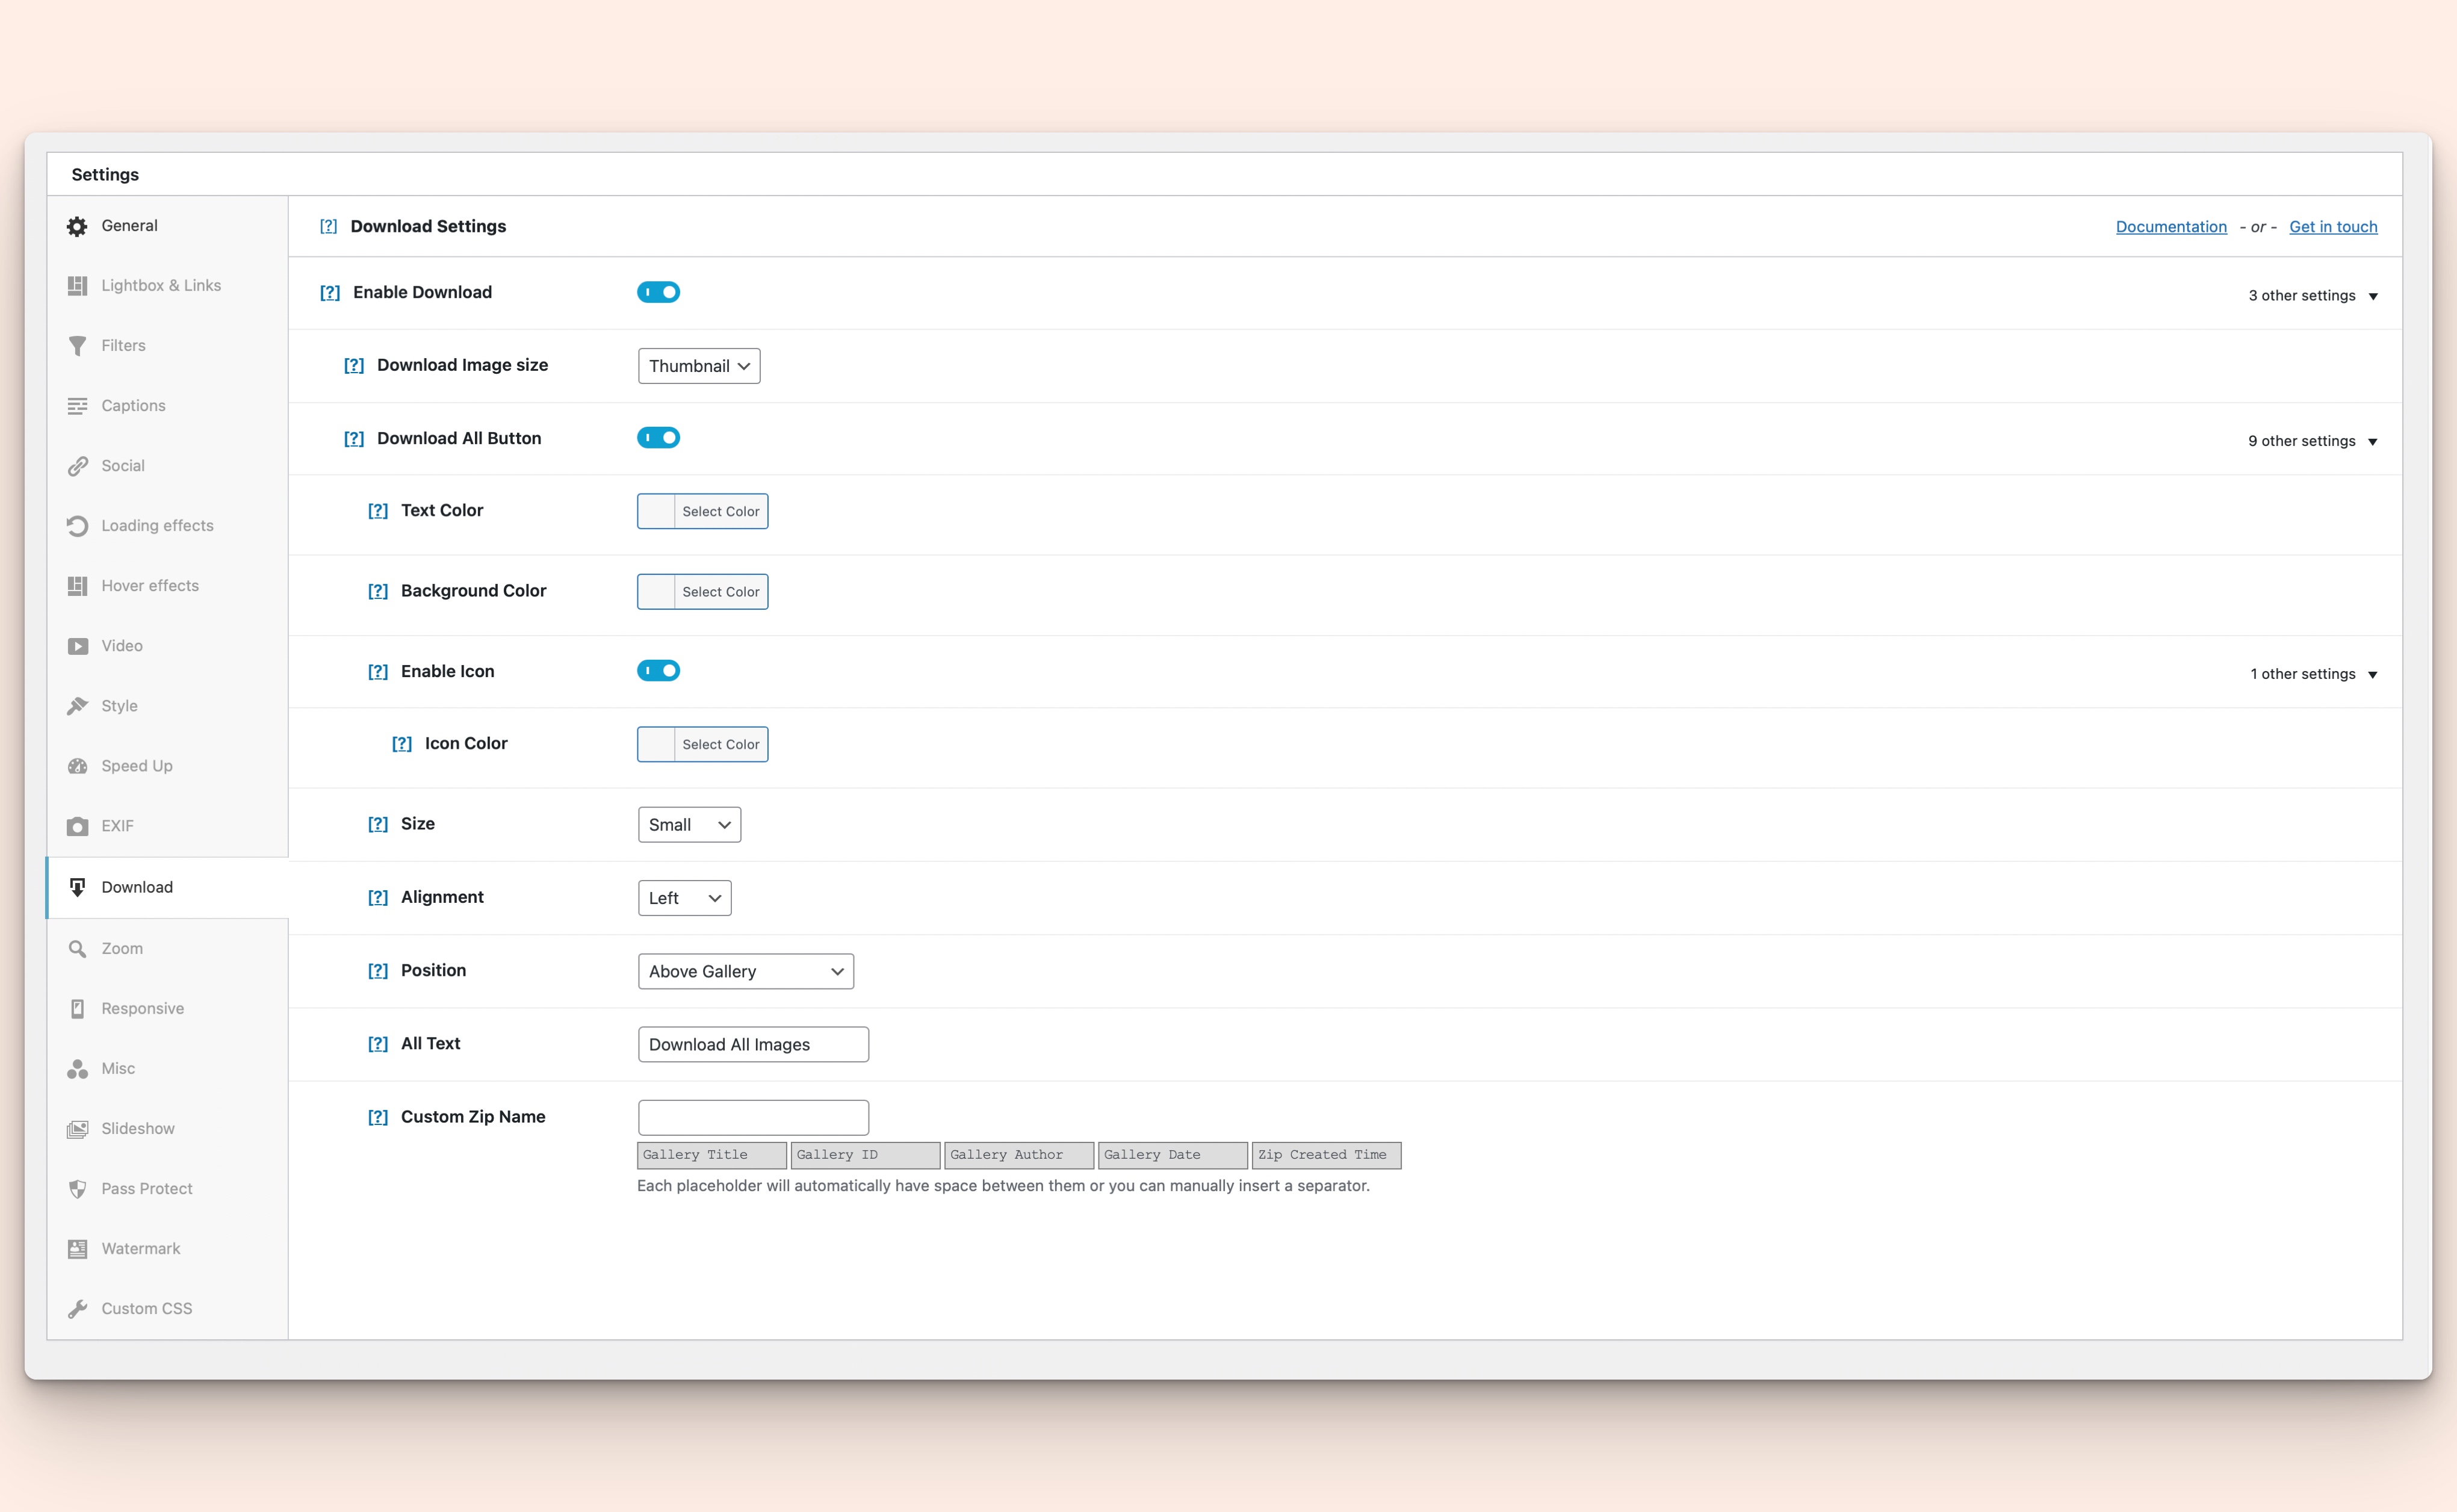The image size is (2457, 1512).
Task: Click the Responsive phone icon
Action: pyautogui.click(x=77, y=1008)
